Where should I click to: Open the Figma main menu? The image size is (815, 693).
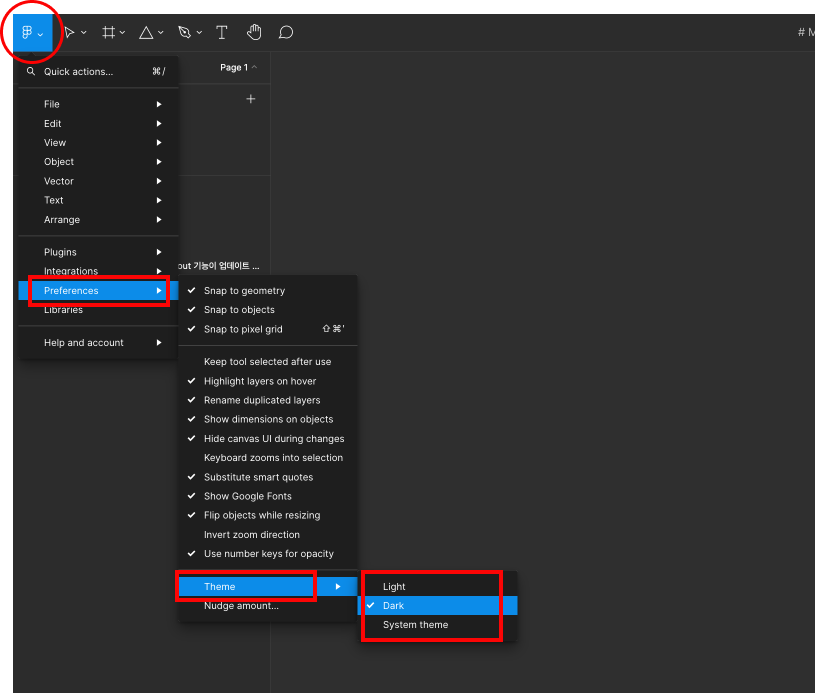pyautogui.click(x=30, y=31)
